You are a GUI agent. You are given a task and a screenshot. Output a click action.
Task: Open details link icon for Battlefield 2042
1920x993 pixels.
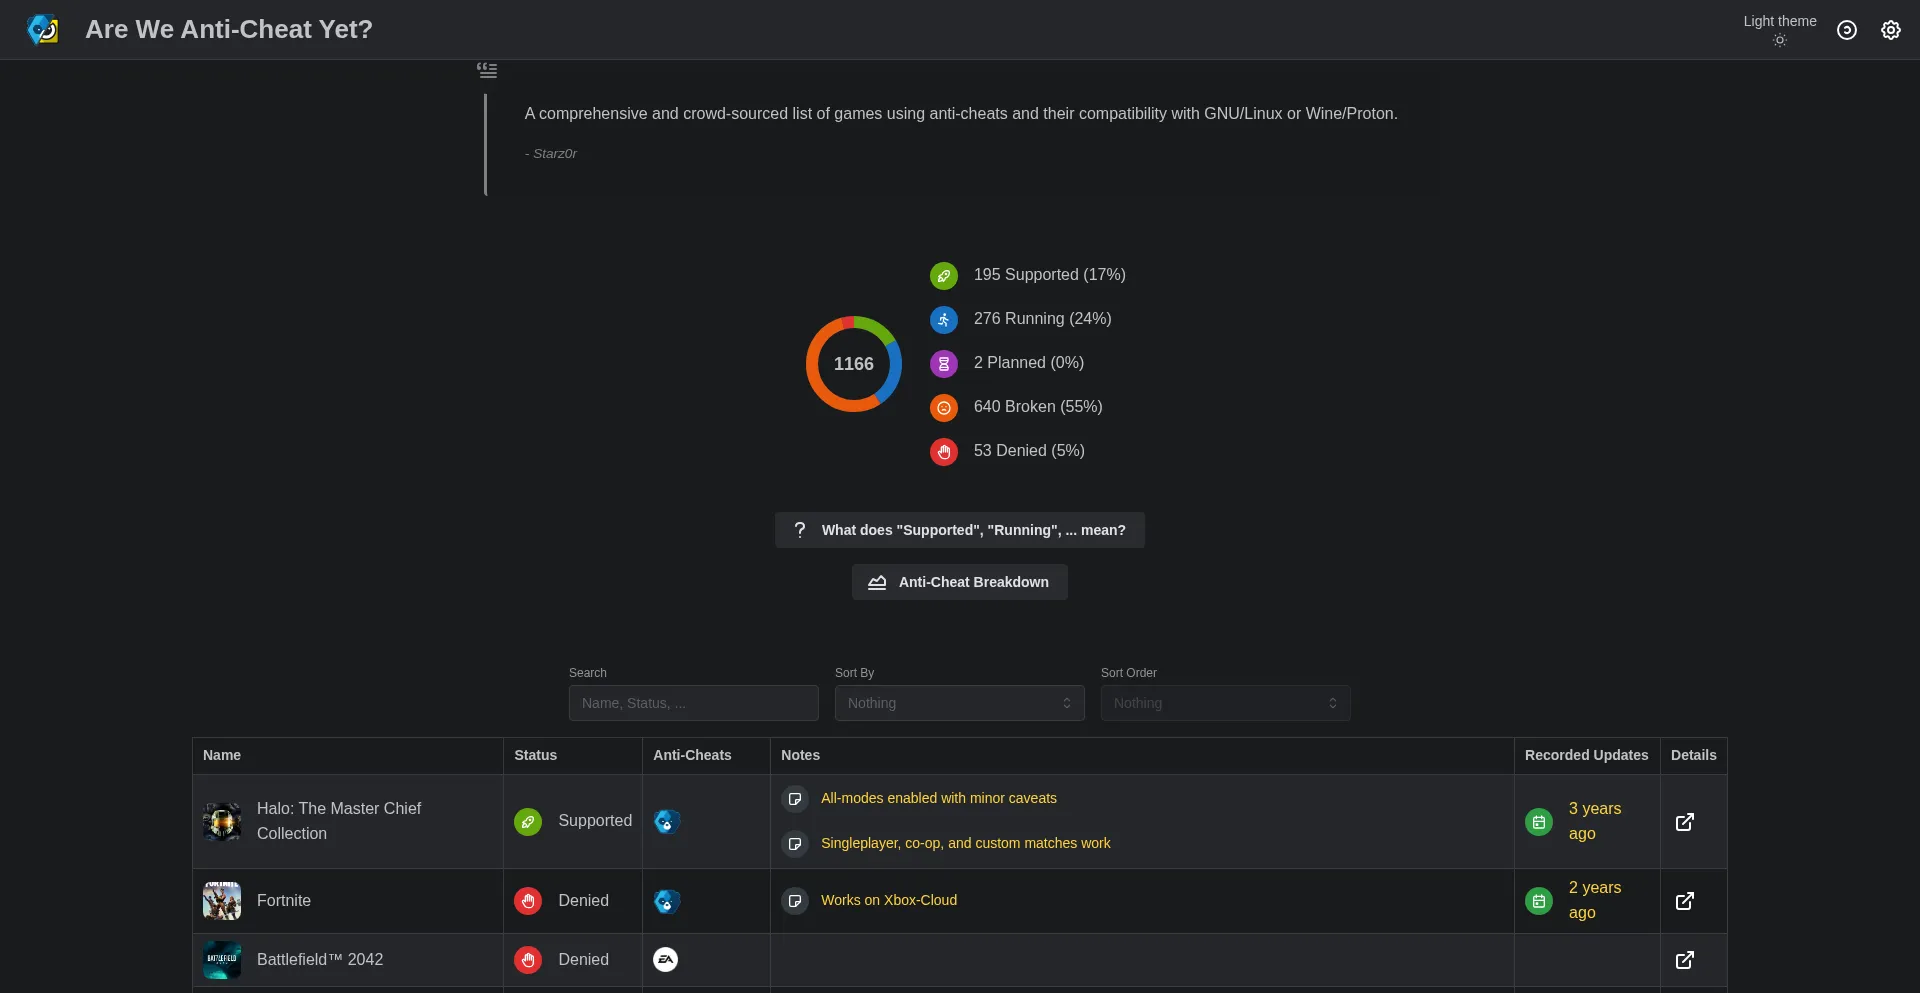pyautogui.click(x=1685, y=960)
